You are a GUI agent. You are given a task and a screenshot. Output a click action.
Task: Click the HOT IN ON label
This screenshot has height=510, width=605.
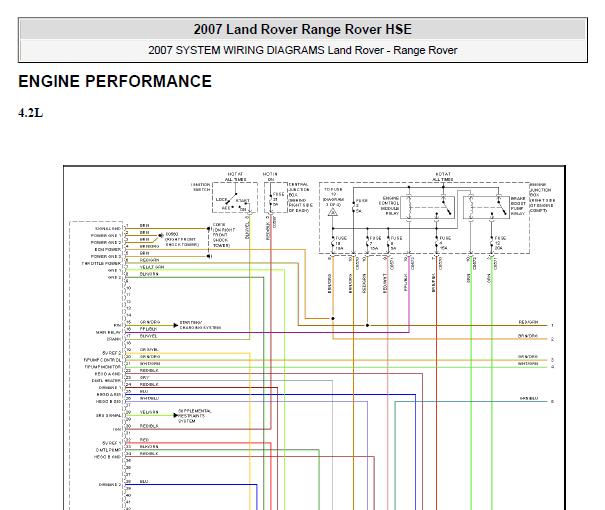tap(270, 177)
